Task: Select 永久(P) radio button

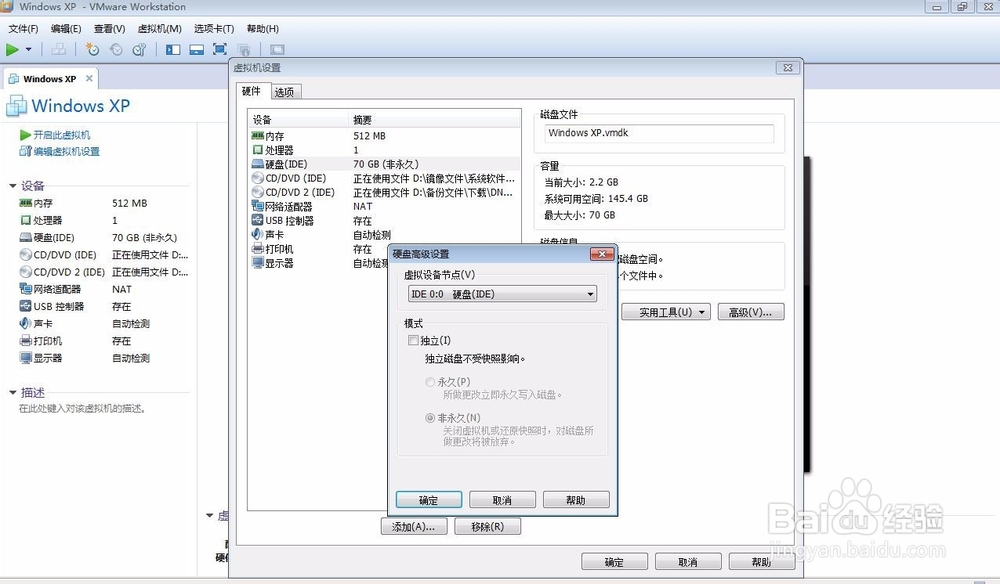Action: click(x=430, y=382)
